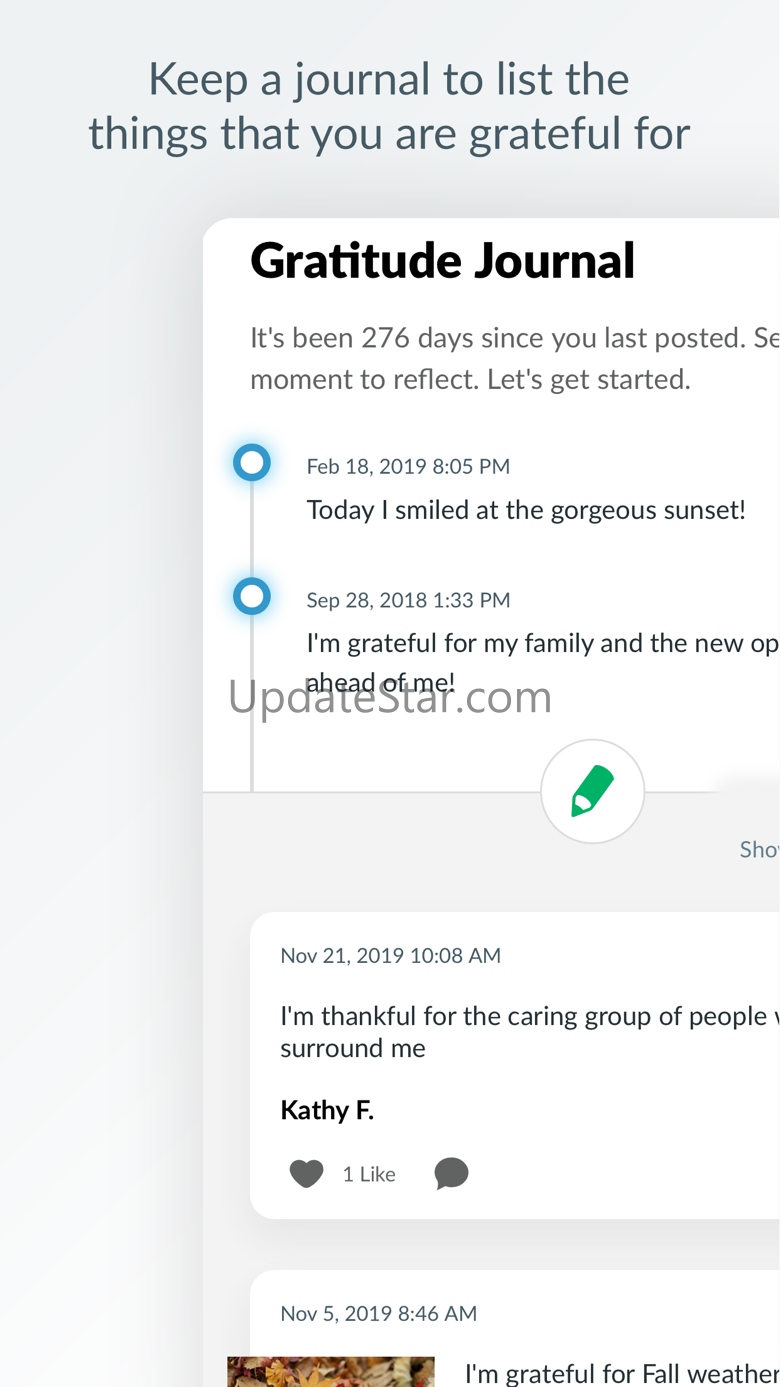Click the Sep 28, 2018 1:33 PM timestamp
Image resolution: width=780 pixels, height=1387 pixels.
click(408, 600)
